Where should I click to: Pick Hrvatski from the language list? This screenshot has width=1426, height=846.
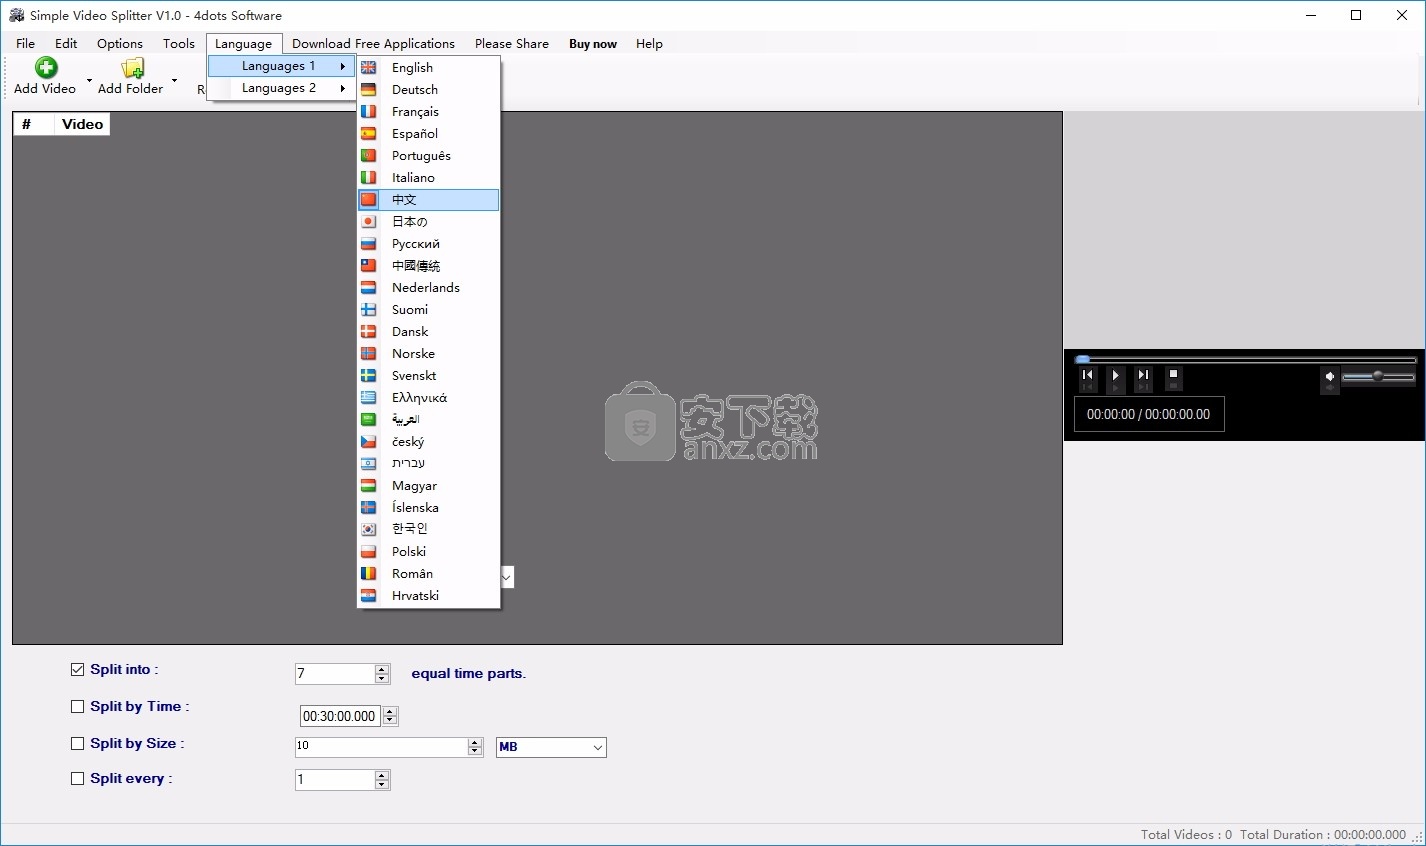428,595
